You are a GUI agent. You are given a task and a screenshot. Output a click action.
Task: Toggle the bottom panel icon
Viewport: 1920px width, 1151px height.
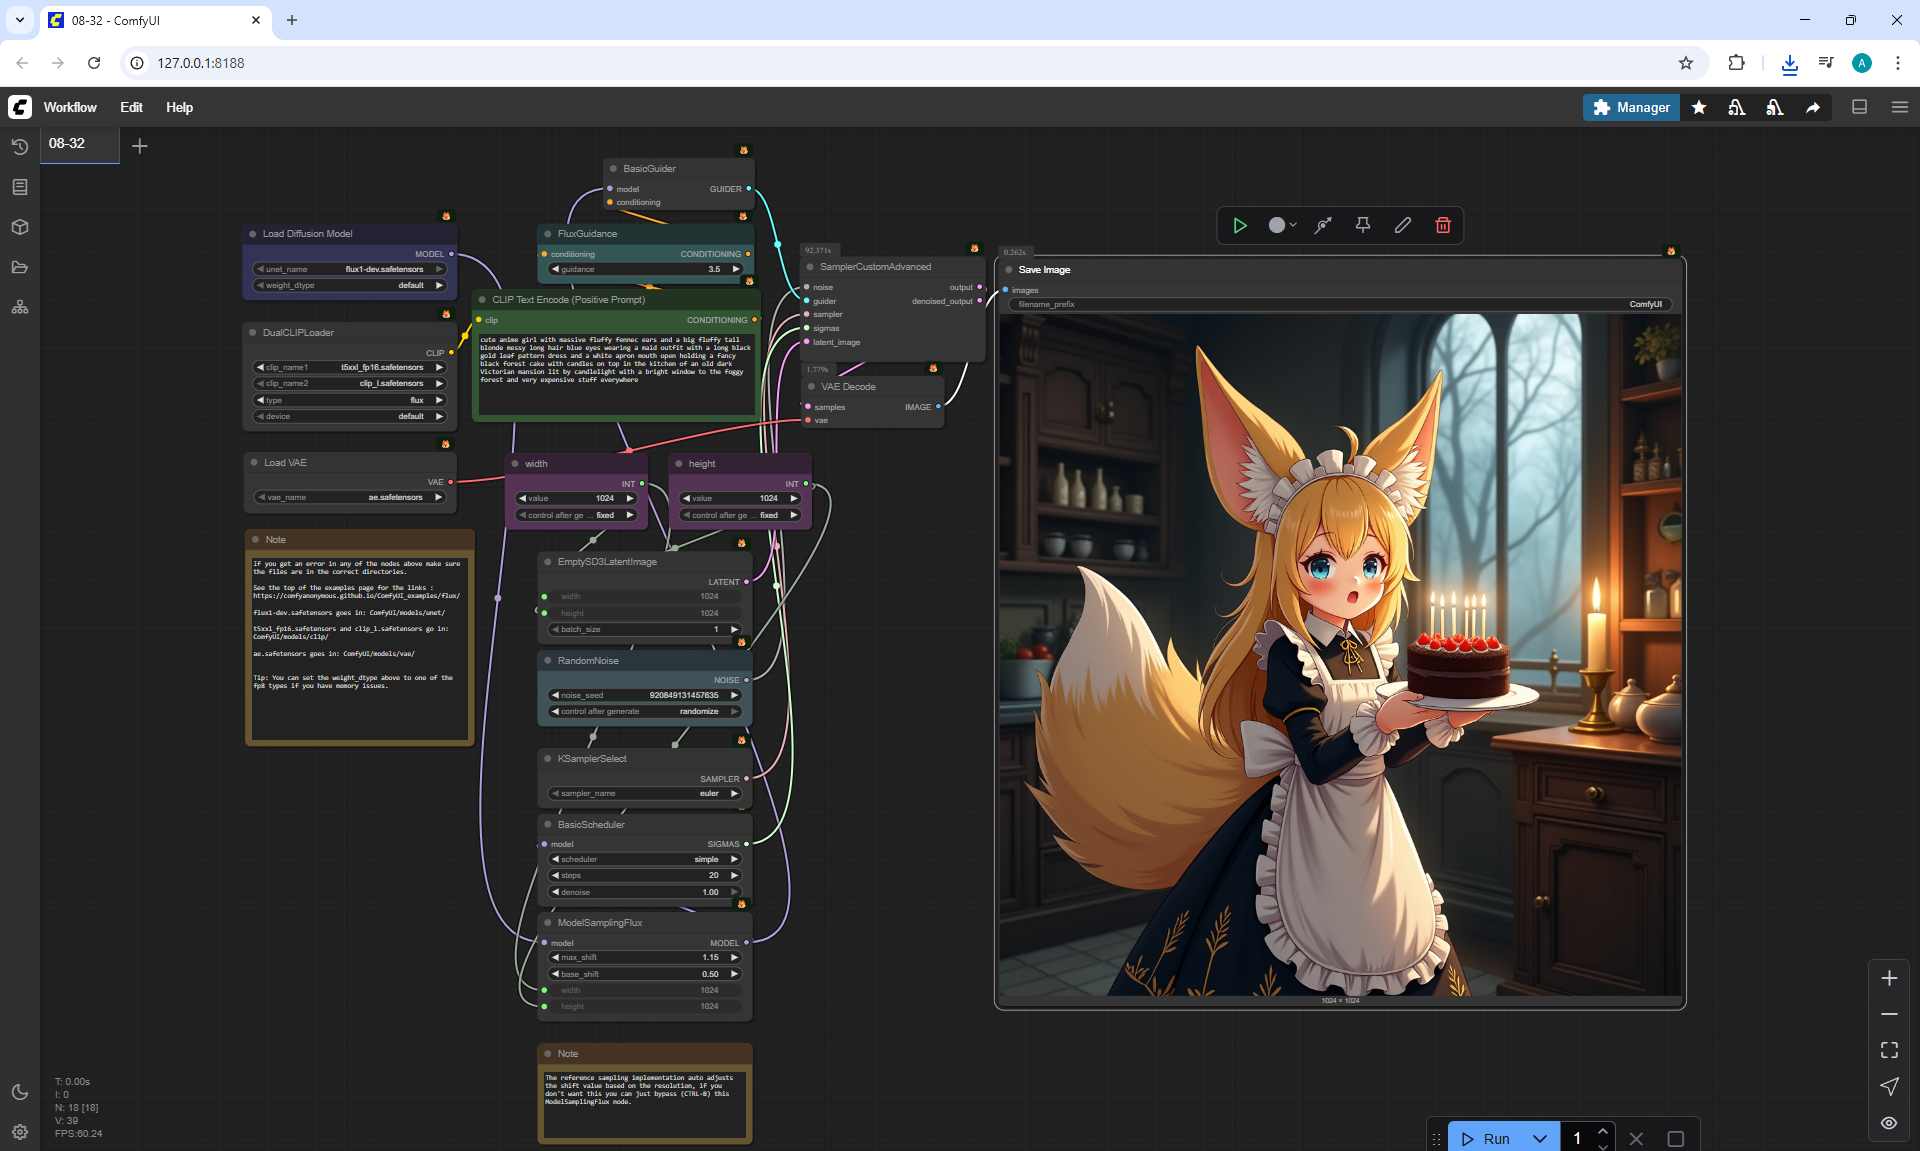point(1859,107)
